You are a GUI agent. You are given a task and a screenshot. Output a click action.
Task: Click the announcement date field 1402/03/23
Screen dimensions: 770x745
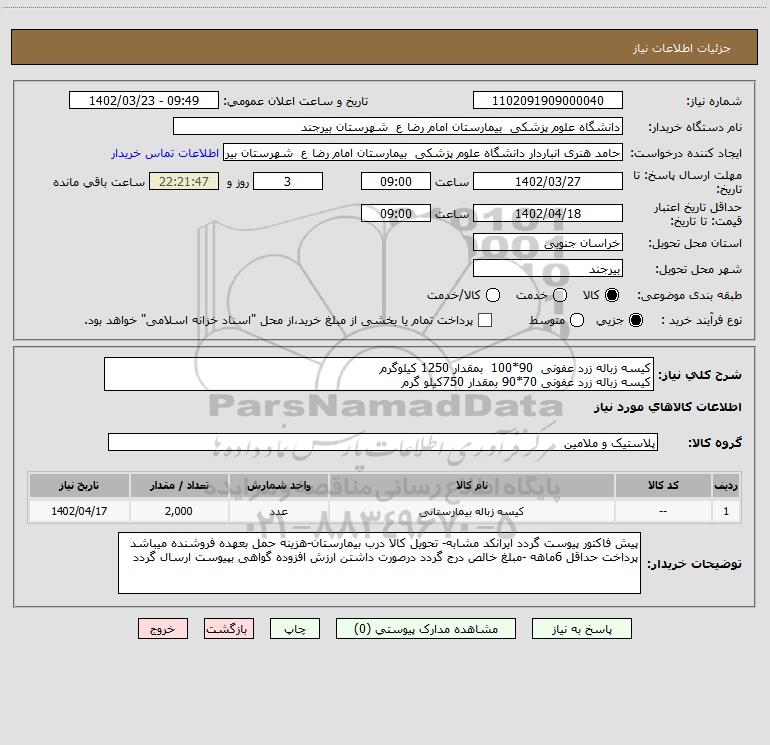tap(144, 100)
